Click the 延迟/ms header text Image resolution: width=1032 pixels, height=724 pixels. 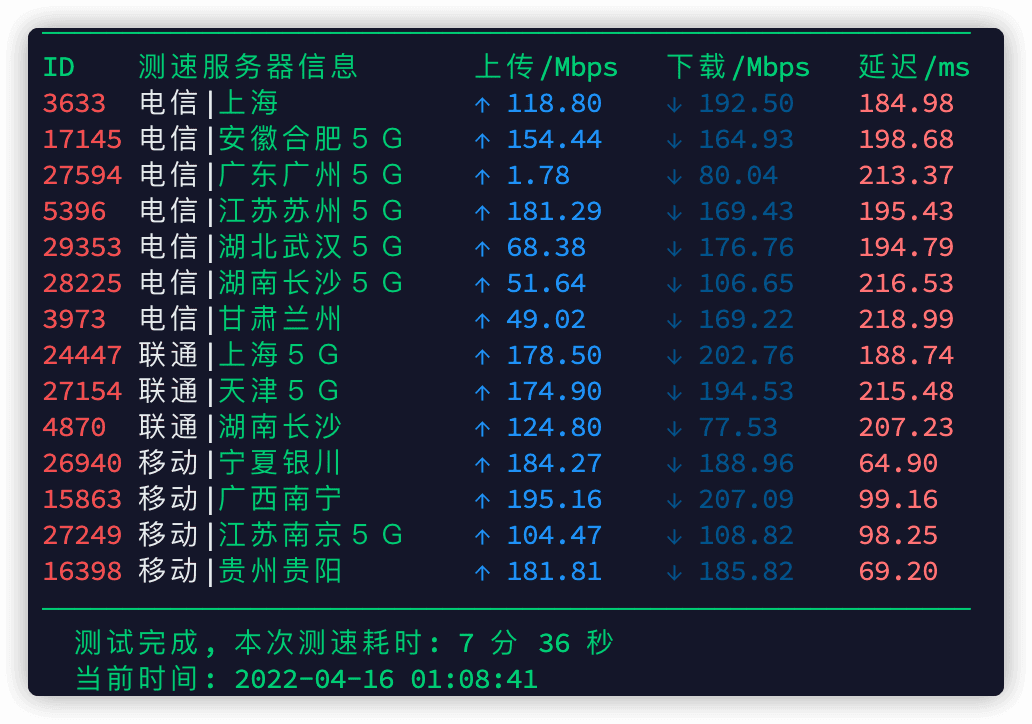pyautogui.click(x=914, y=67)
